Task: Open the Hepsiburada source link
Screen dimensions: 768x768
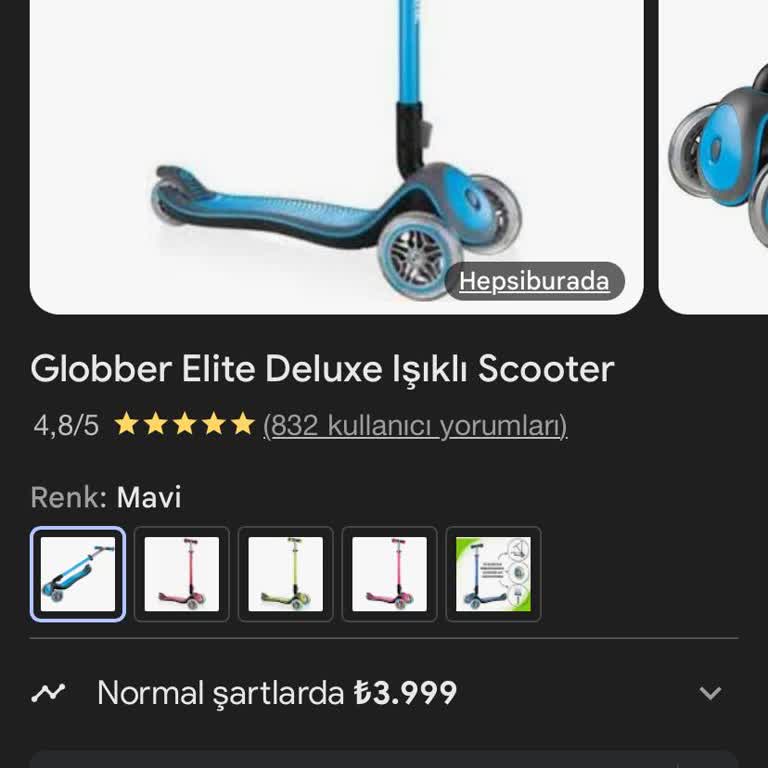Action: point(534,281)
